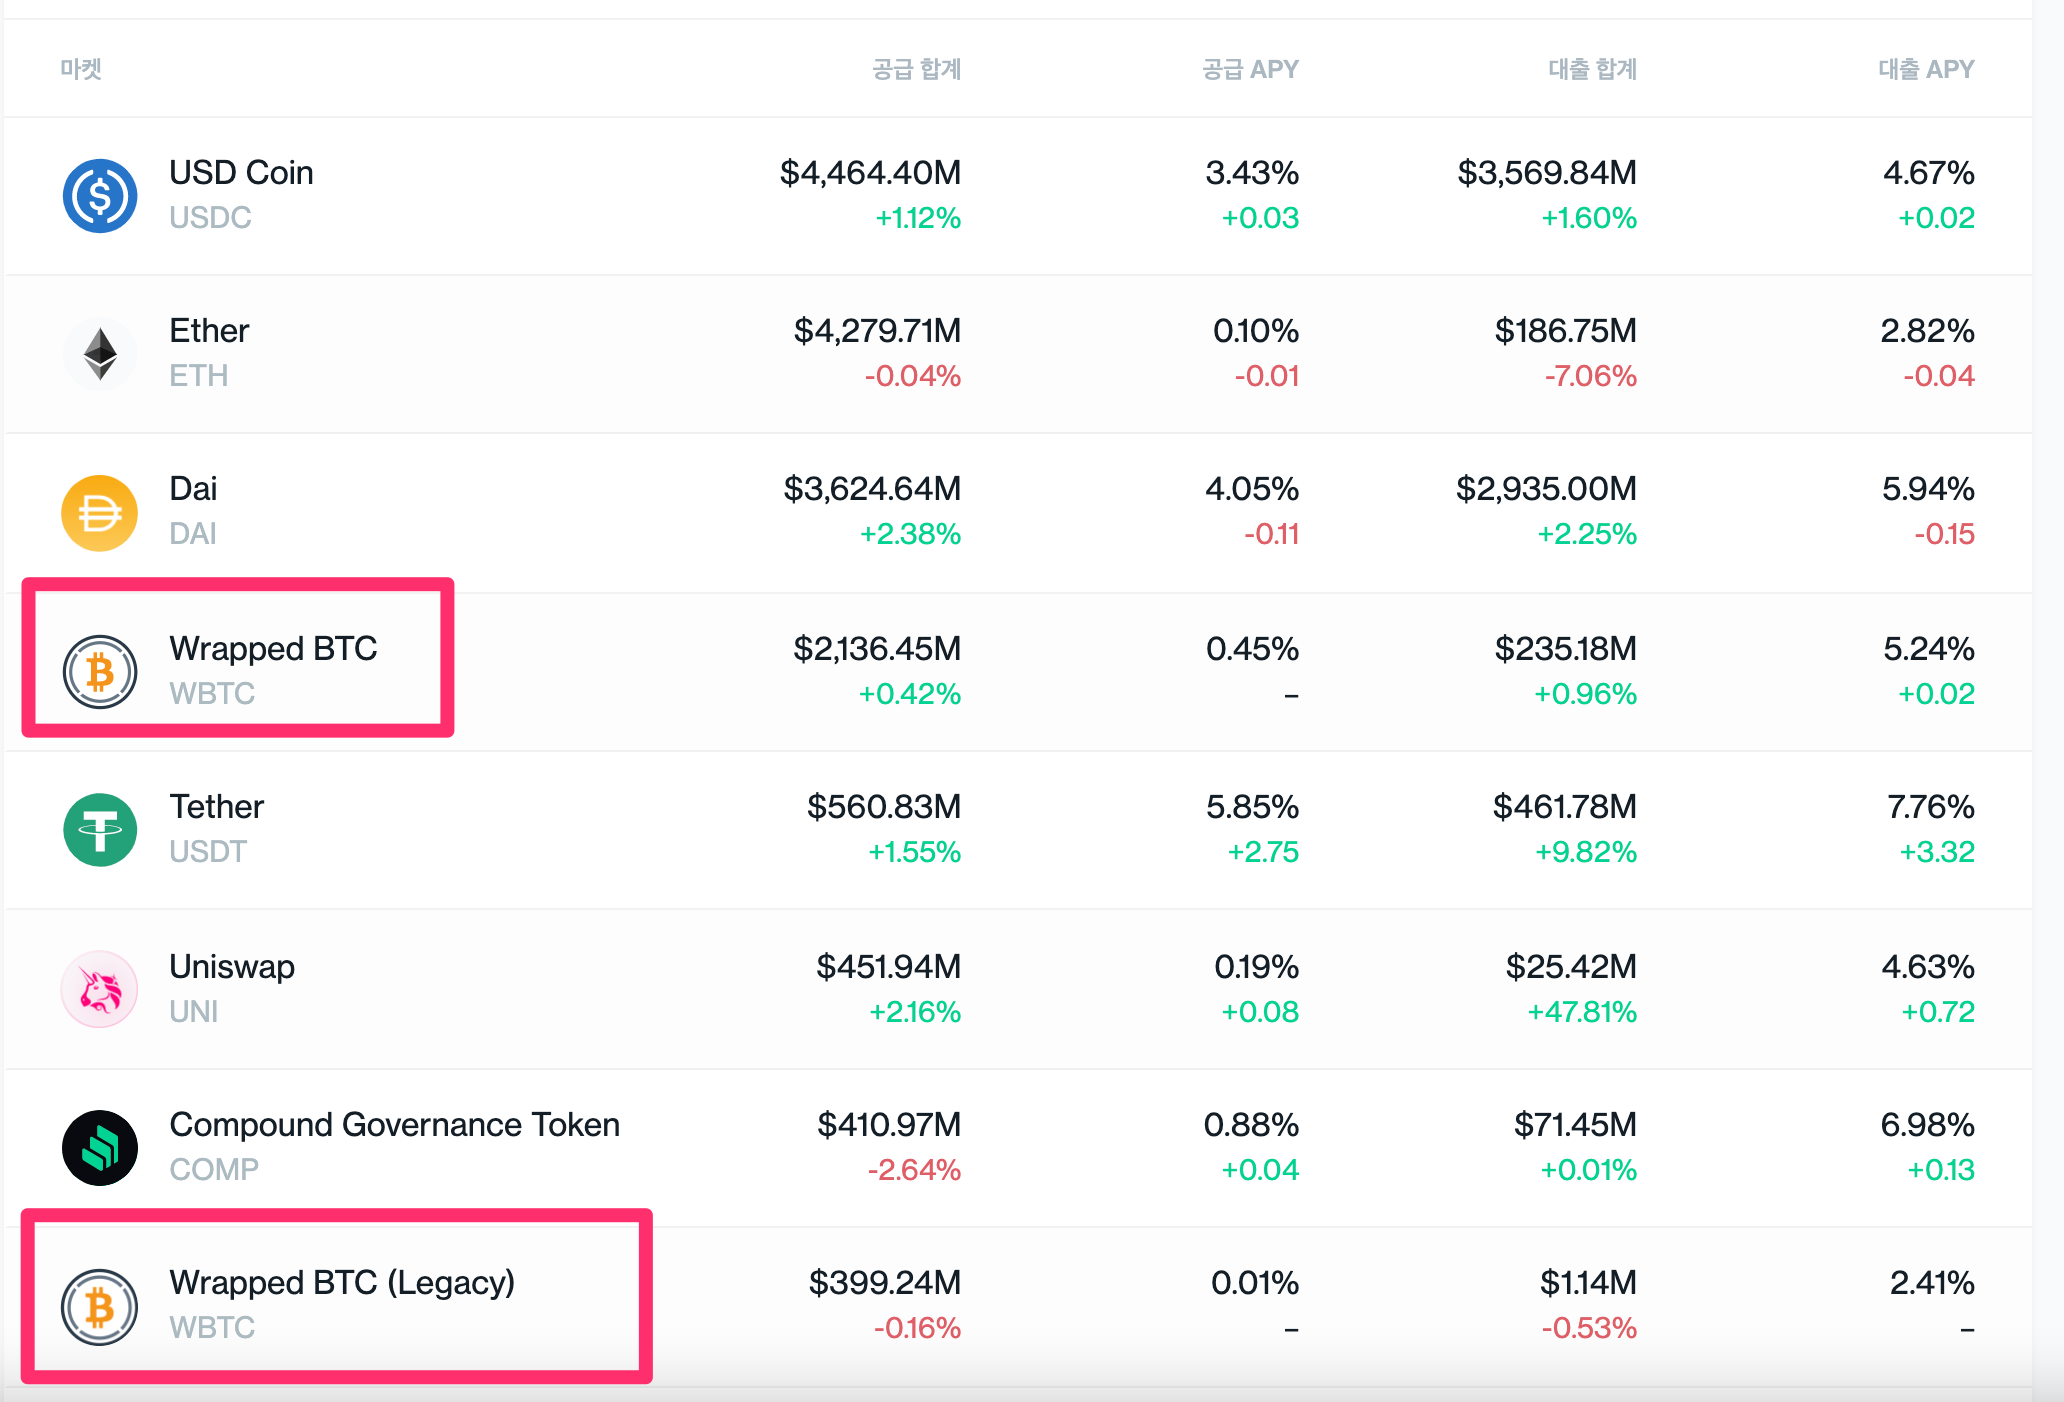Select the Tether market name
The image size is (2064, 1402).
coord(216,807)
